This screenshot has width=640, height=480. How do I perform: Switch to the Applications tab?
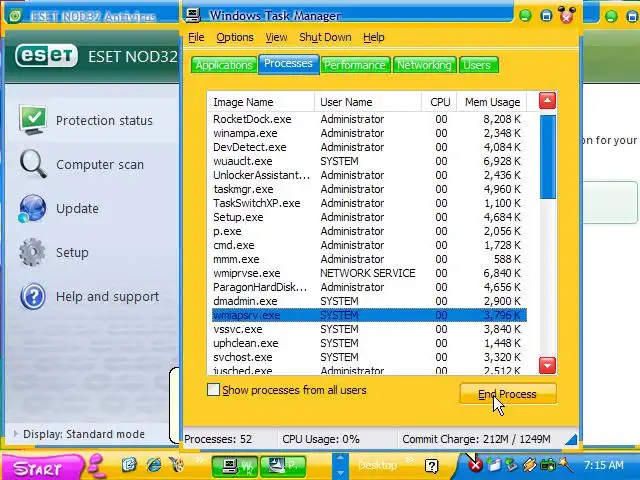pos(224,65)
